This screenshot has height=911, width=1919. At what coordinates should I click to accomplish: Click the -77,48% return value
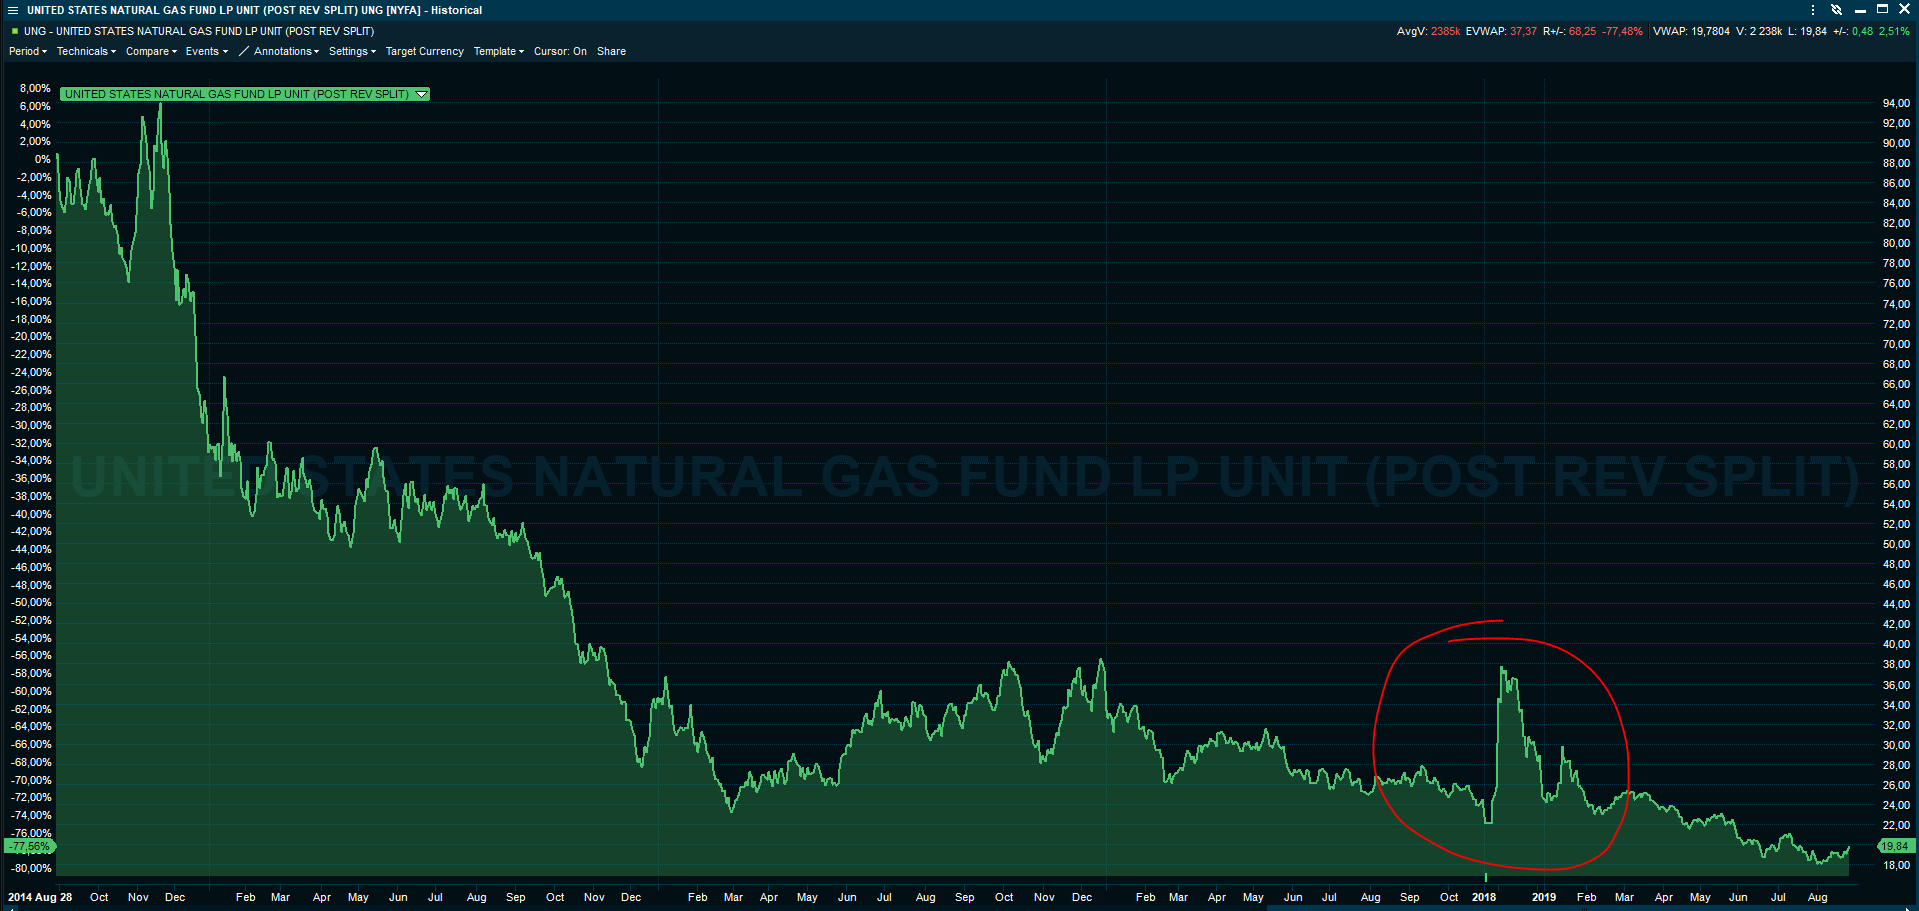click(1622, 31)
